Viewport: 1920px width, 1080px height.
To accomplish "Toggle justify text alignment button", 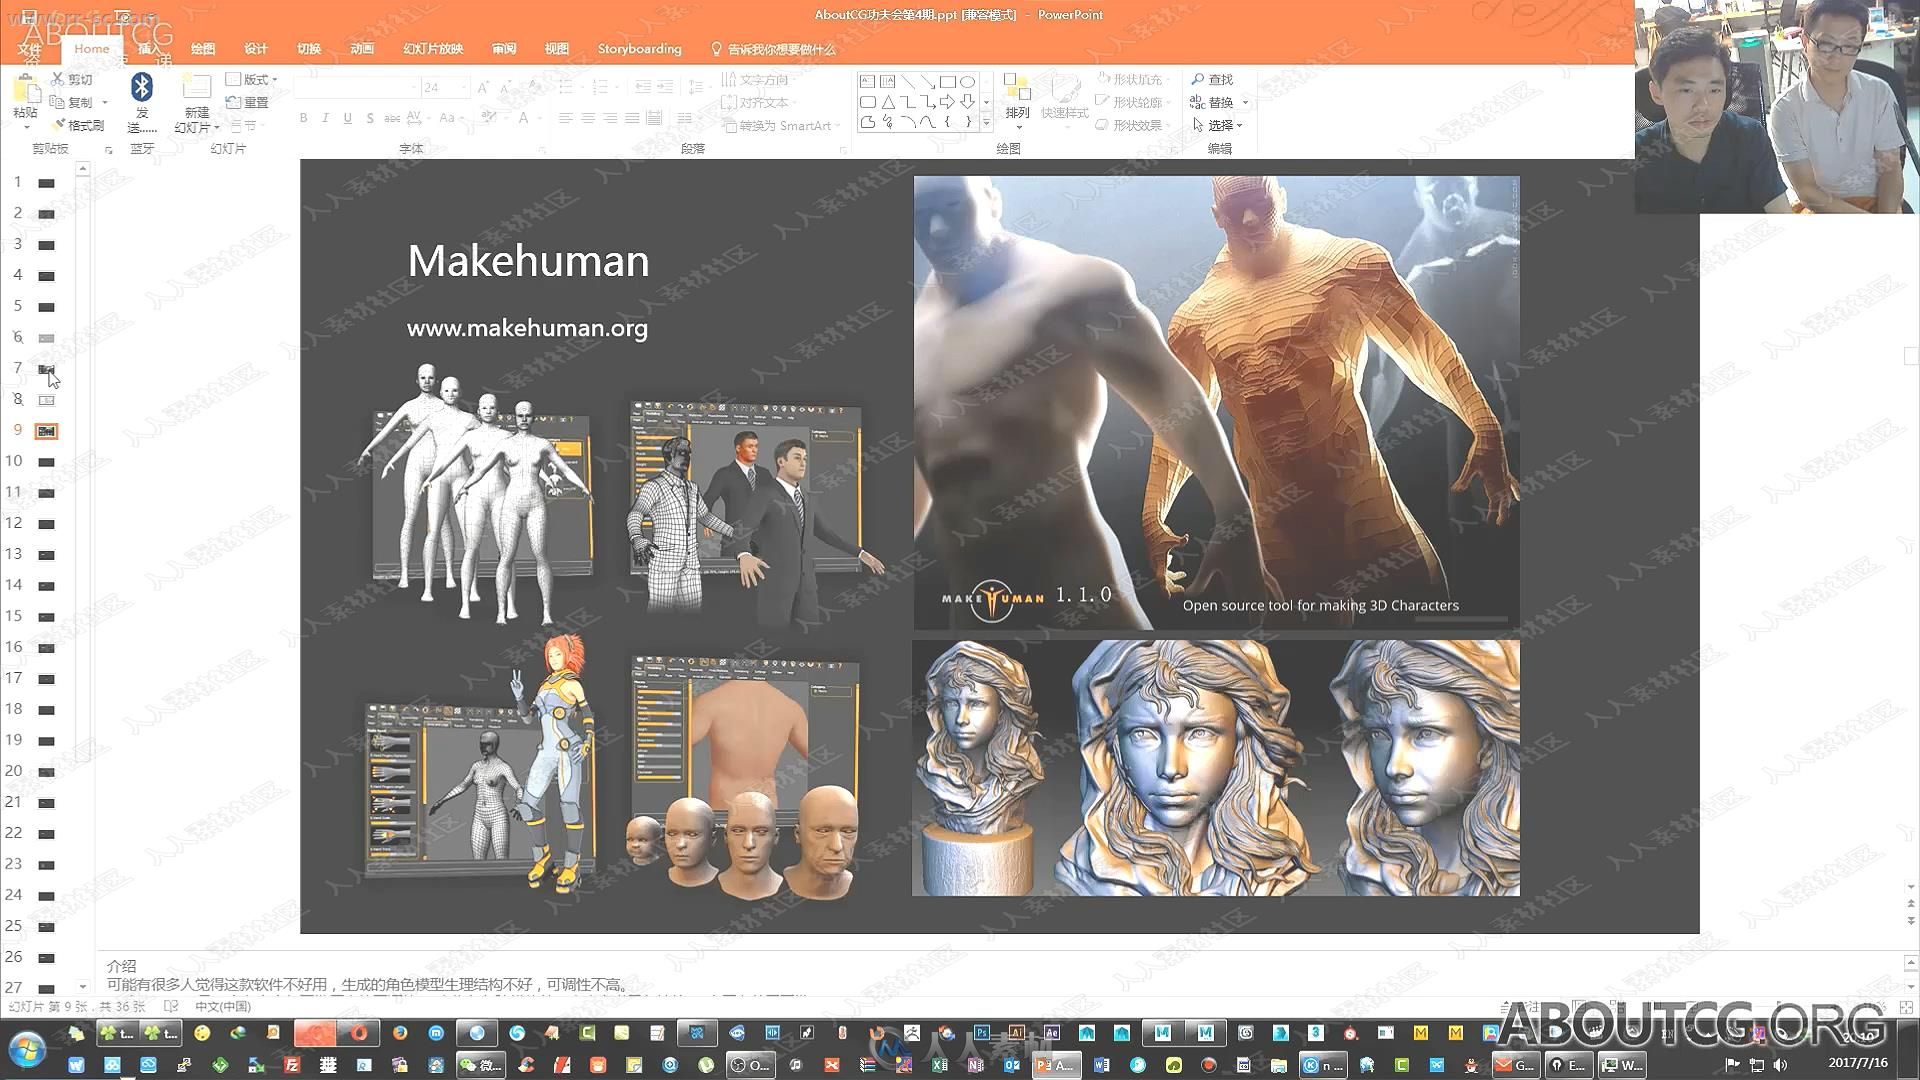I will click(x=632, y=118).
